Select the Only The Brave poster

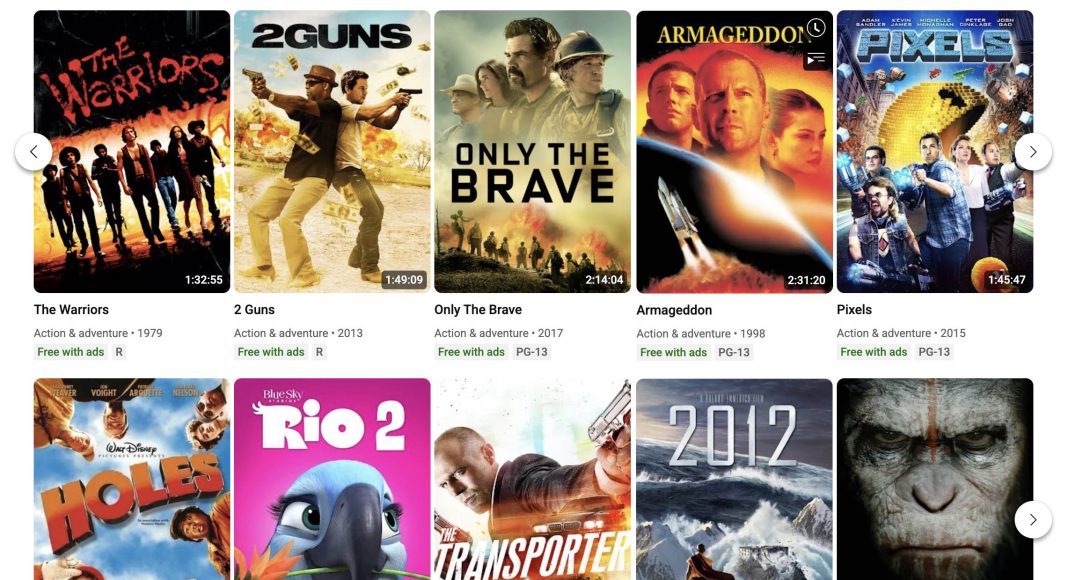(533, 152)
